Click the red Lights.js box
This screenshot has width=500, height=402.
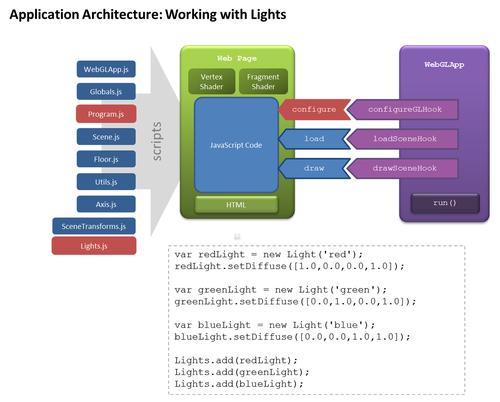point(94,246)
